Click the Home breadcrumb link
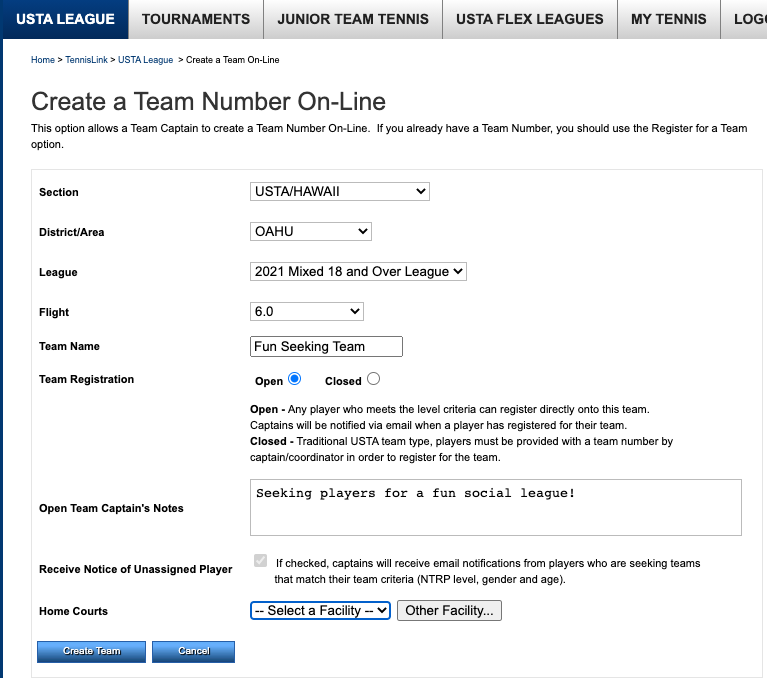Screen dimensions: 767x678 pyautogui.click(x=43, y=60)
